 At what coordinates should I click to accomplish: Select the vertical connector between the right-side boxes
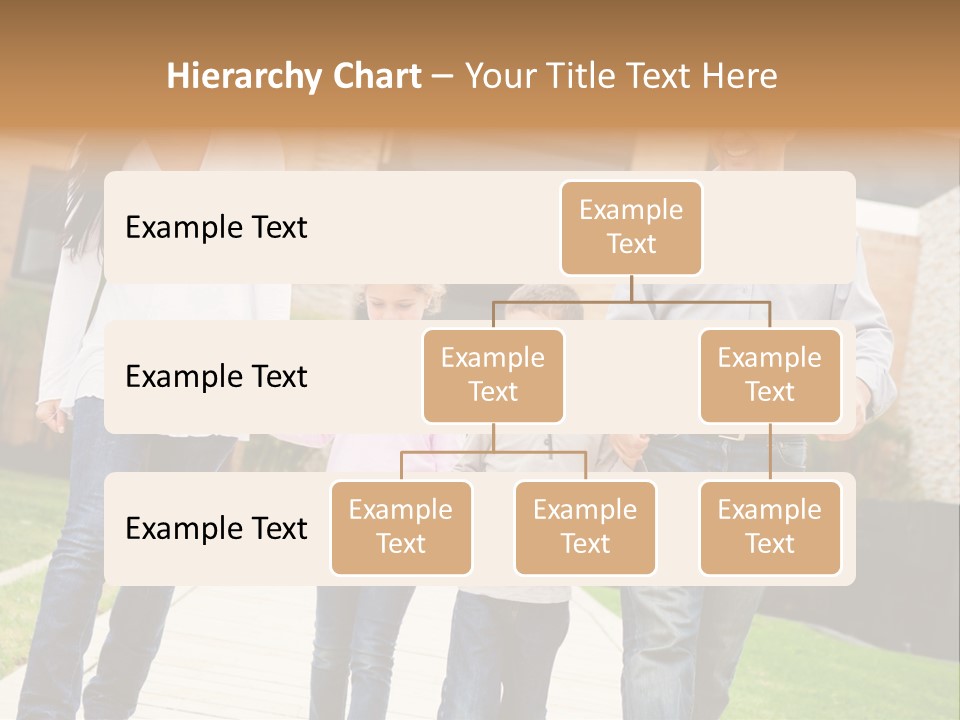click(770, 452)
